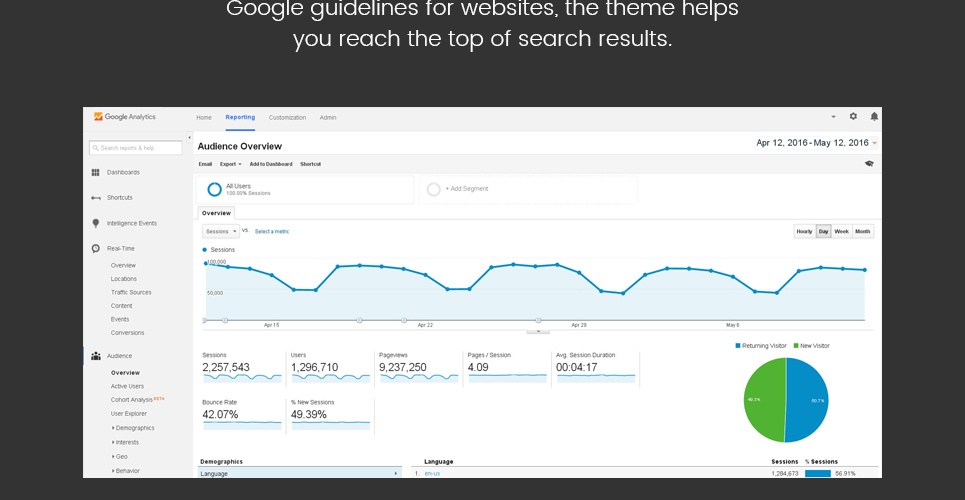965x500 pixels.
Task: Collapse the sidebar with arrow toggle
Action: (x=190, y=137)
